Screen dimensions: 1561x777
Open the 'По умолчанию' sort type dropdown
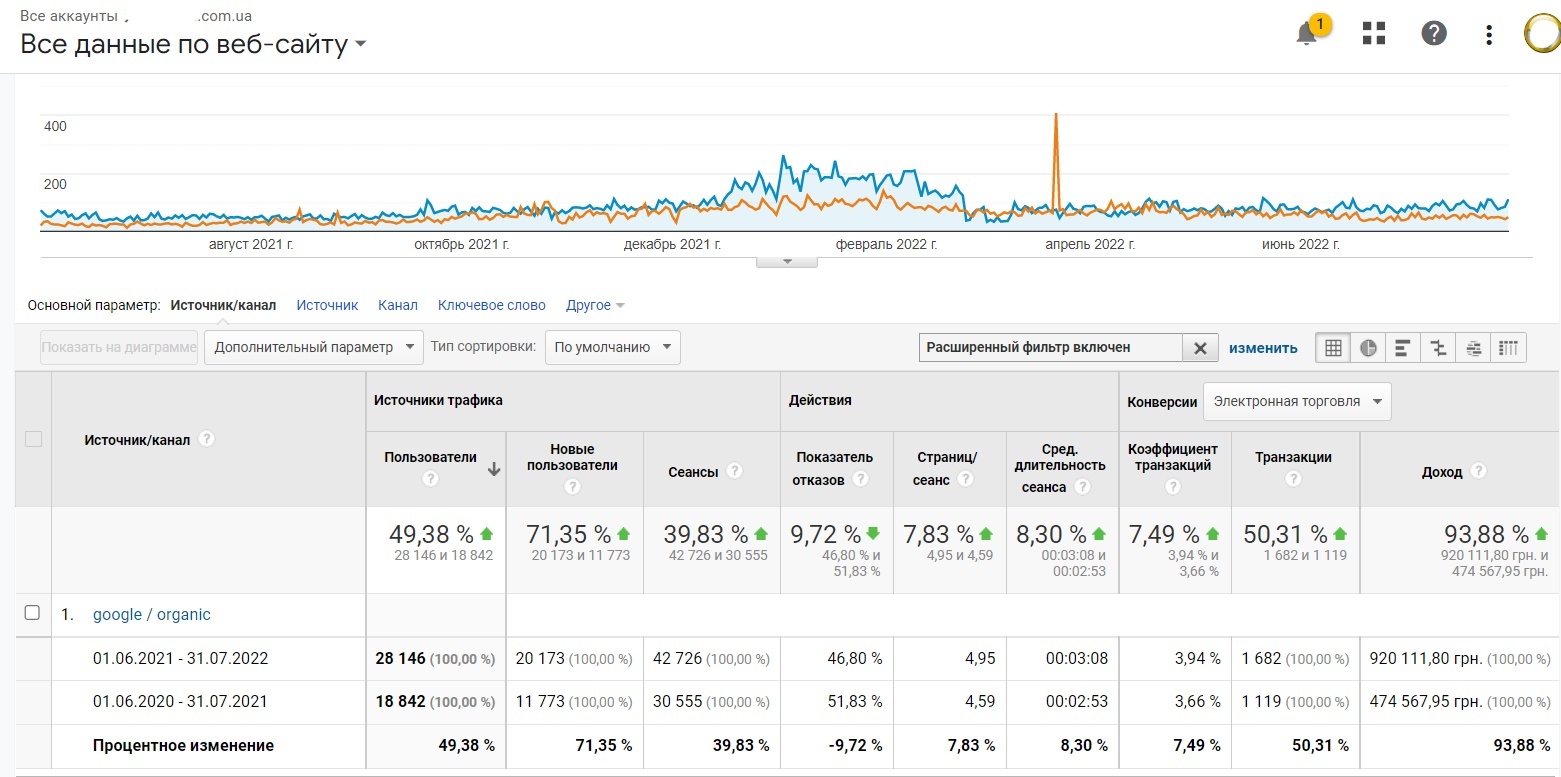(x=612, y=347)
